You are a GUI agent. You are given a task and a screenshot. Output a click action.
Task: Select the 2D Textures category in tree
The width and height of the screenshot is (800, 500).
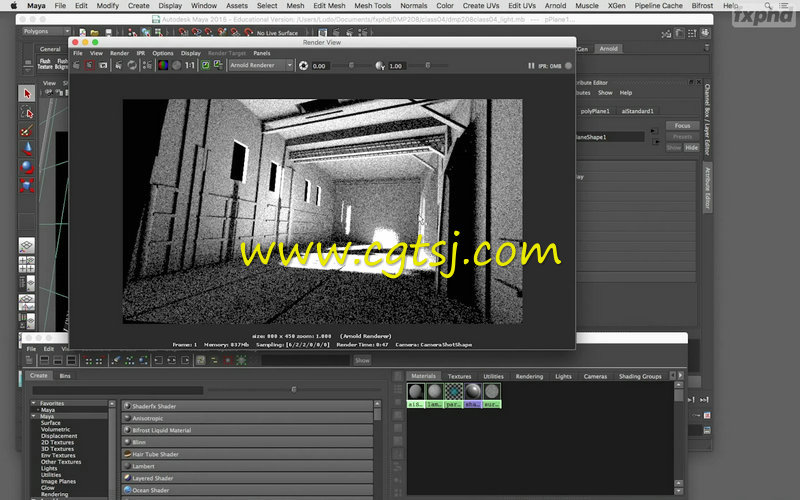coord(58,442)
